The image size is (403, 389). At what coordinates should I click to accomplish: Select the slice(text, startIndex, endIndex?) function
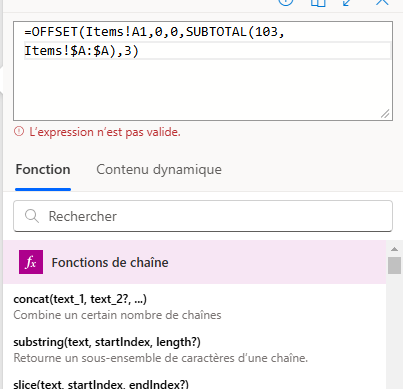[101, 384]
